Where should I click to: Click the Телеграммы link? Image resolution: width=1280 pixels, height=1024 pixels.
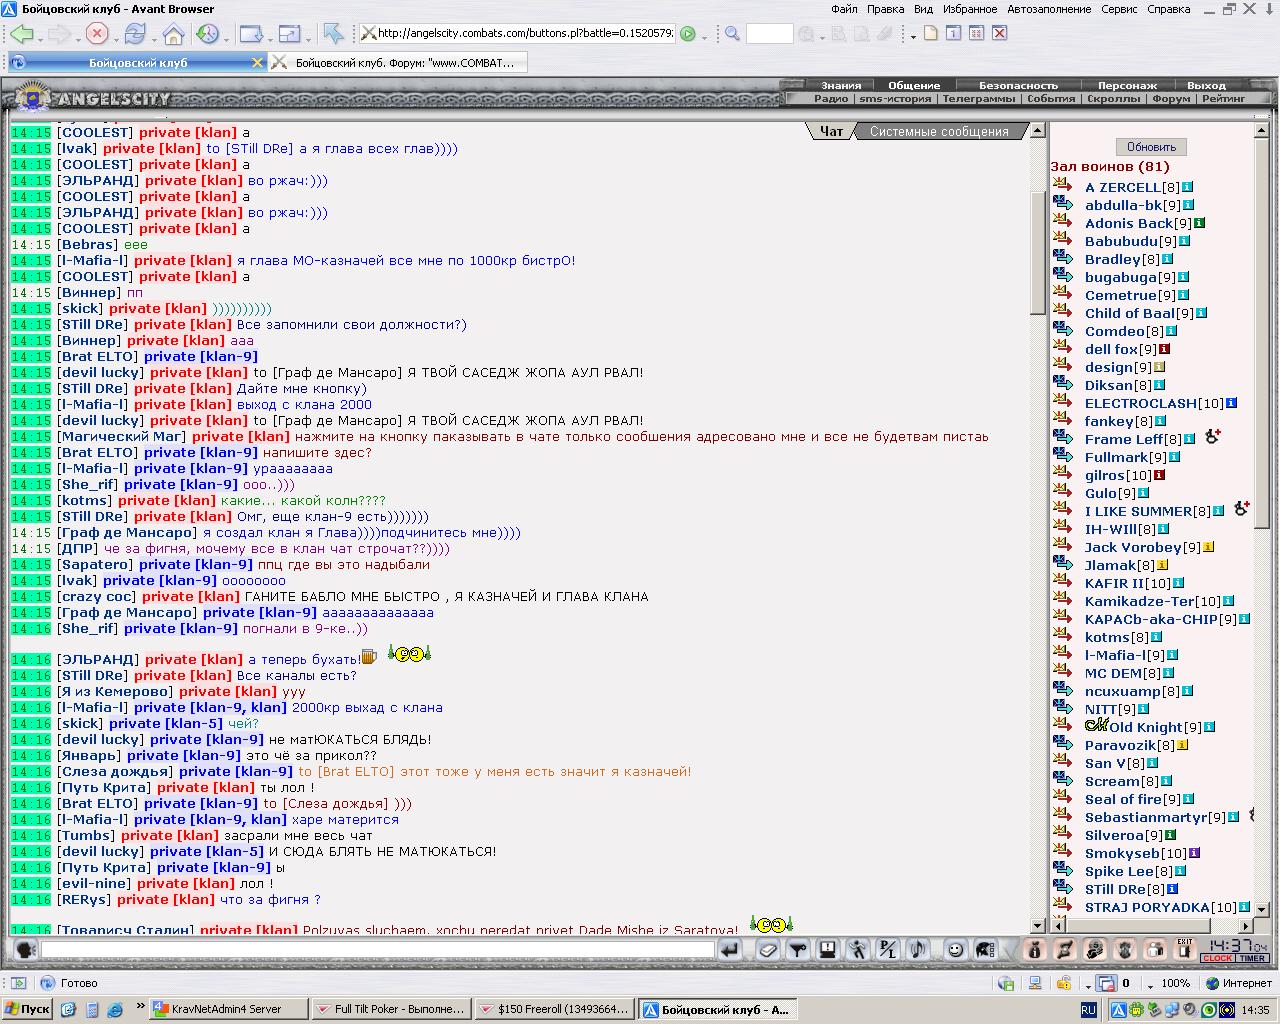tap(979, 98)
